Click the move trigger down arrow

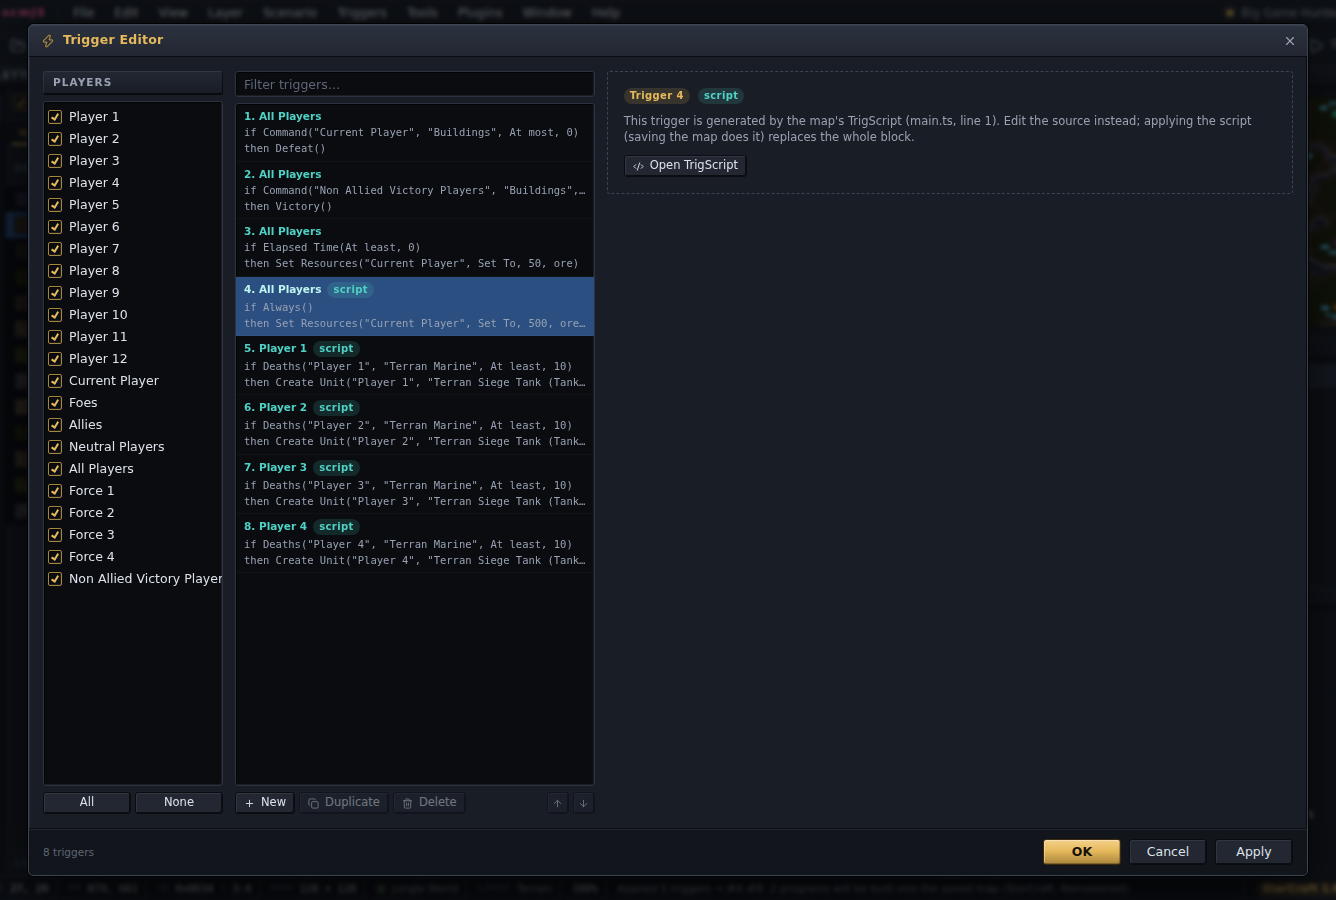(x=584, y=803)
